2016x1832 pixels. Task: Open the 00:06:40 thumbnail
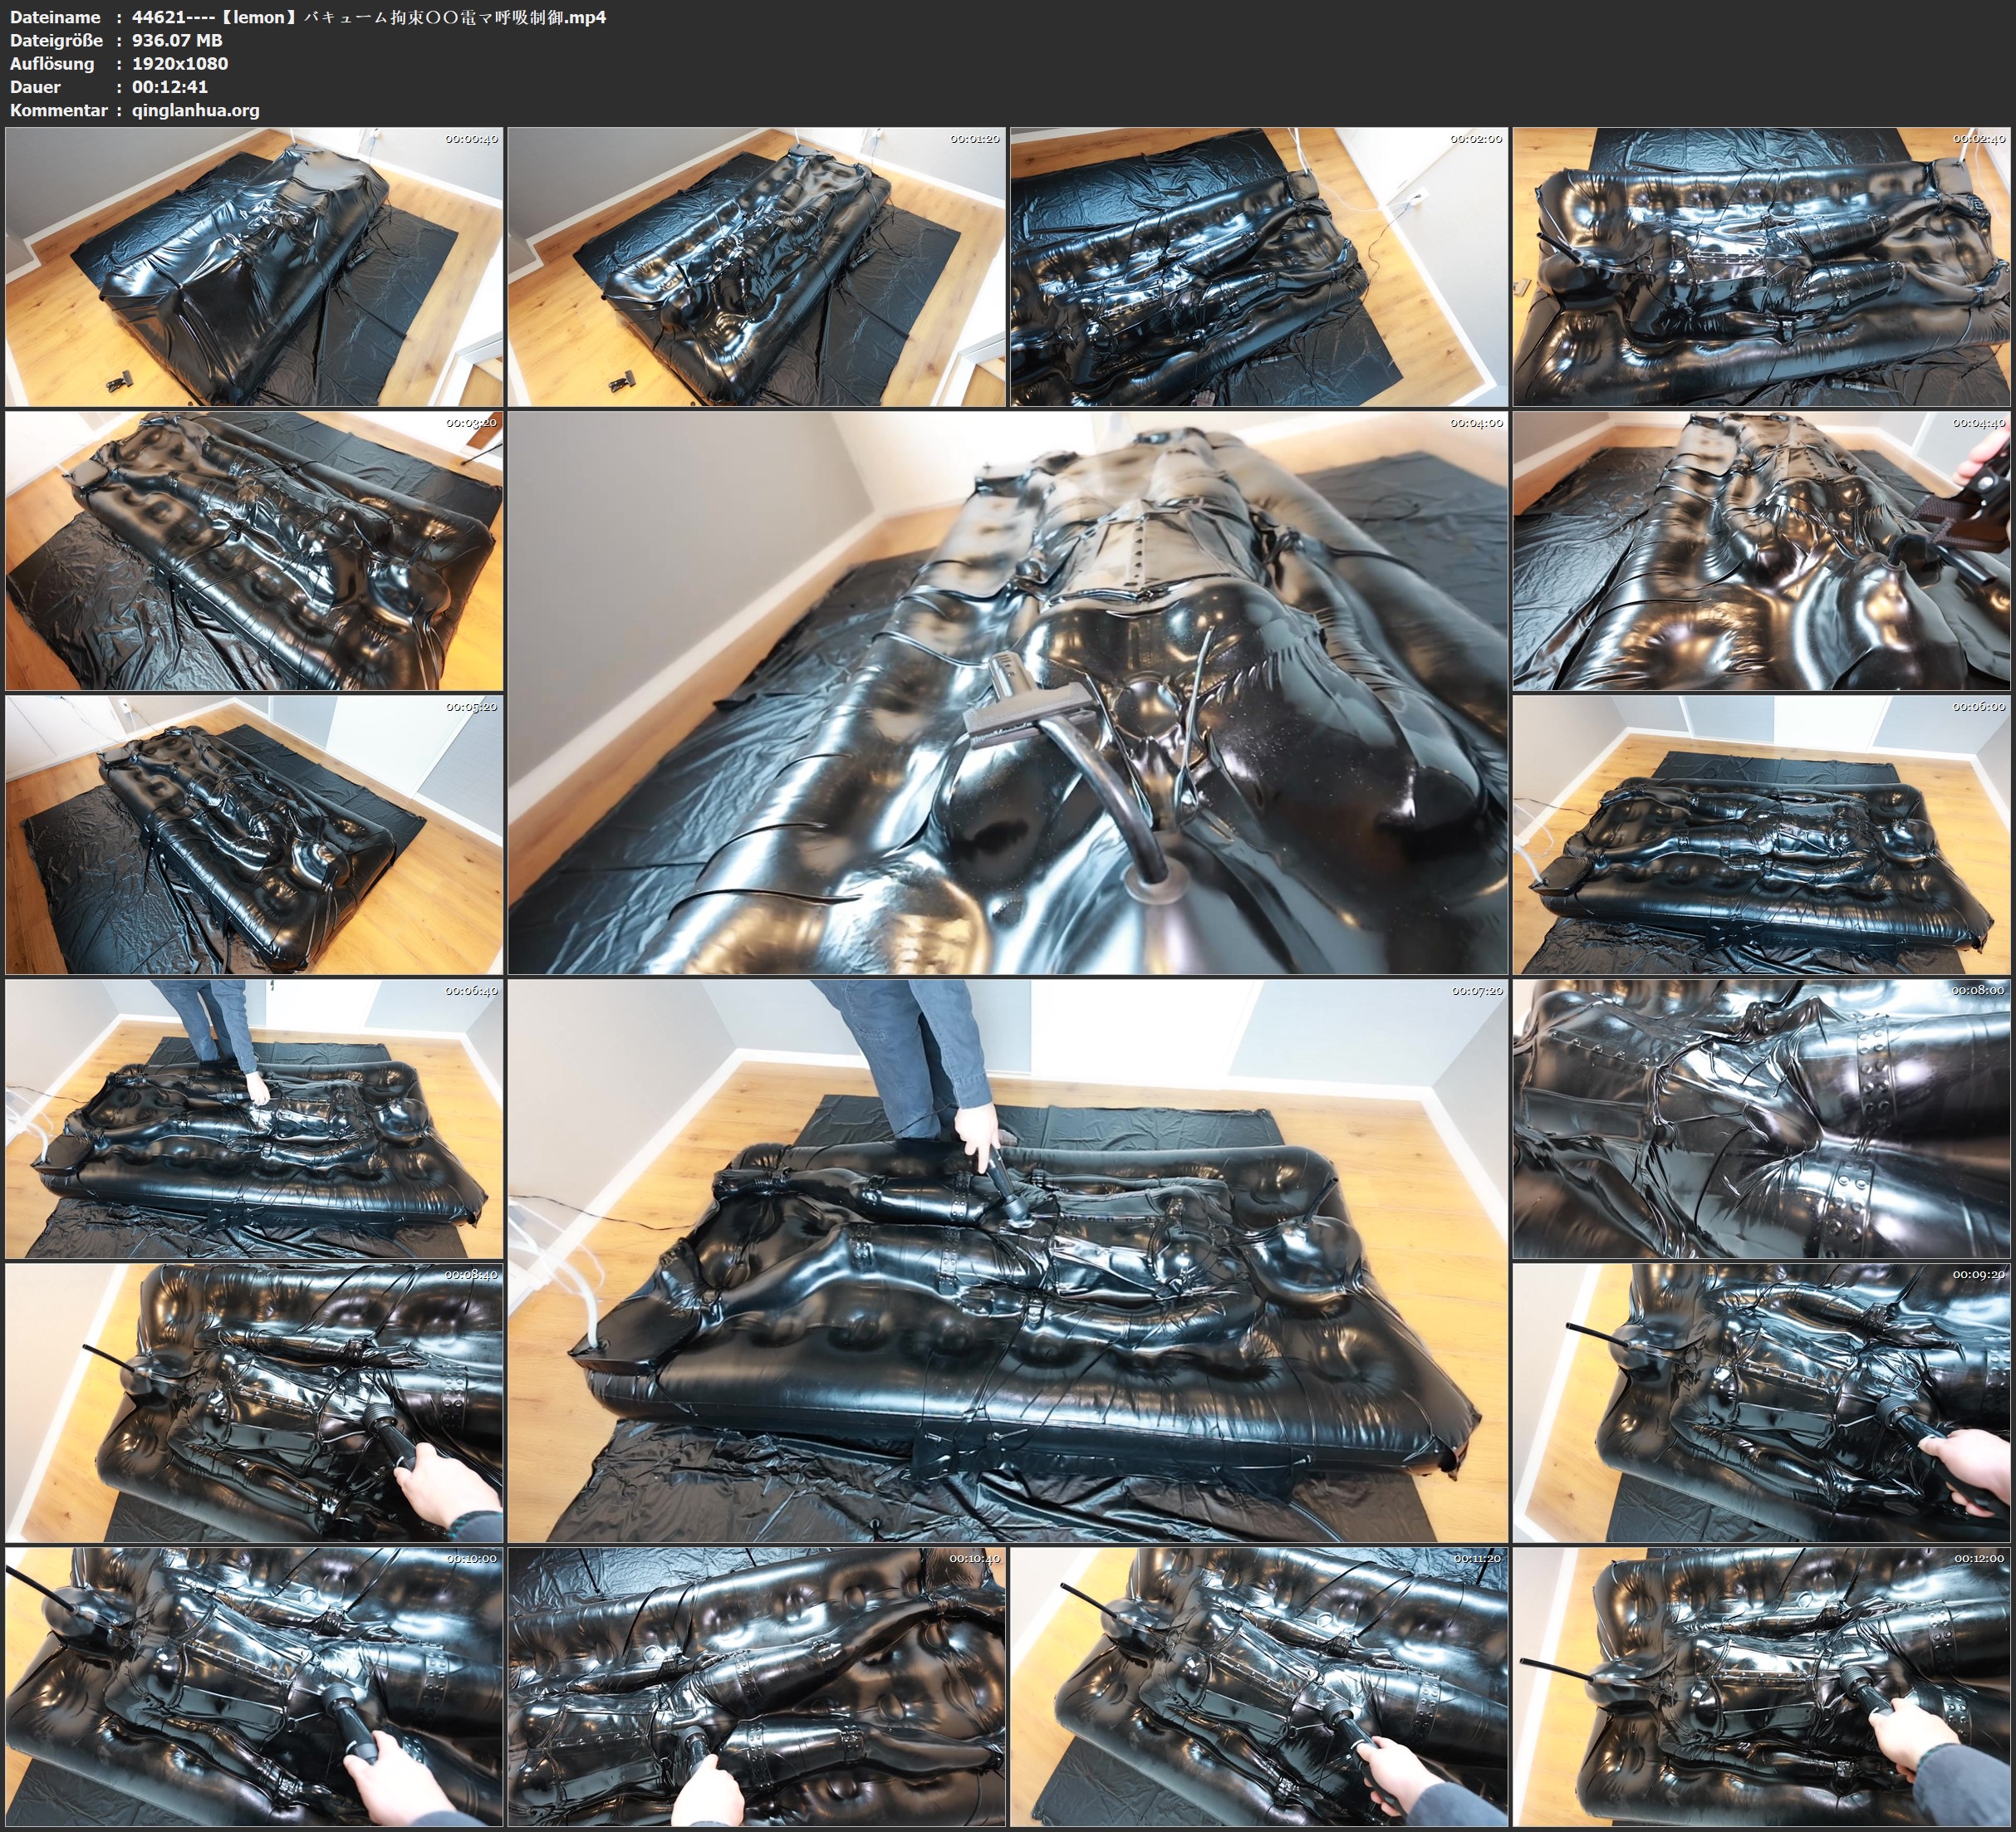pyautogui.click(x=254, y=1118)
